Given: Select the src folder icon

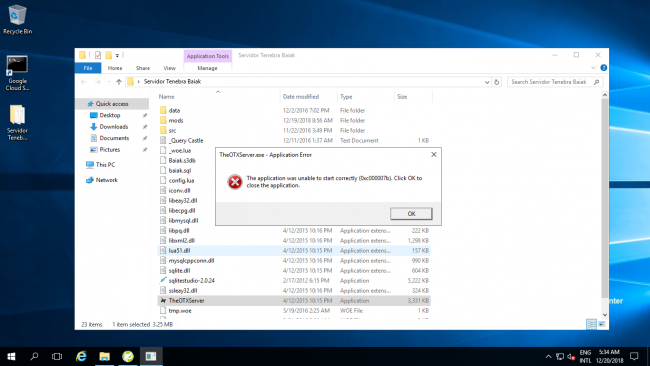Looking at the screenshot, I should [163, 130].
